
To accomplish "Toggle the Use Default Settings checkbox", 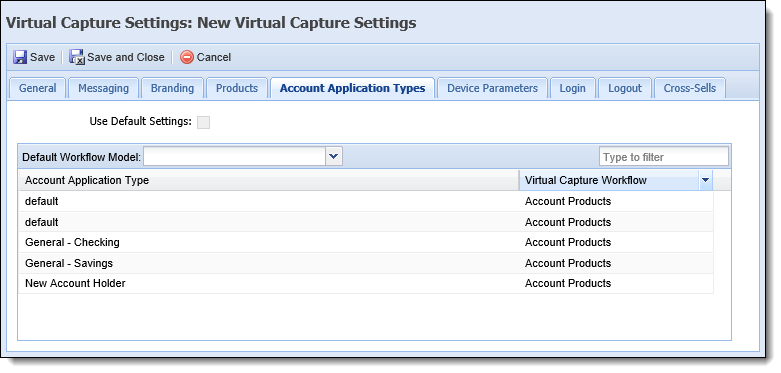I will [204, 122].
